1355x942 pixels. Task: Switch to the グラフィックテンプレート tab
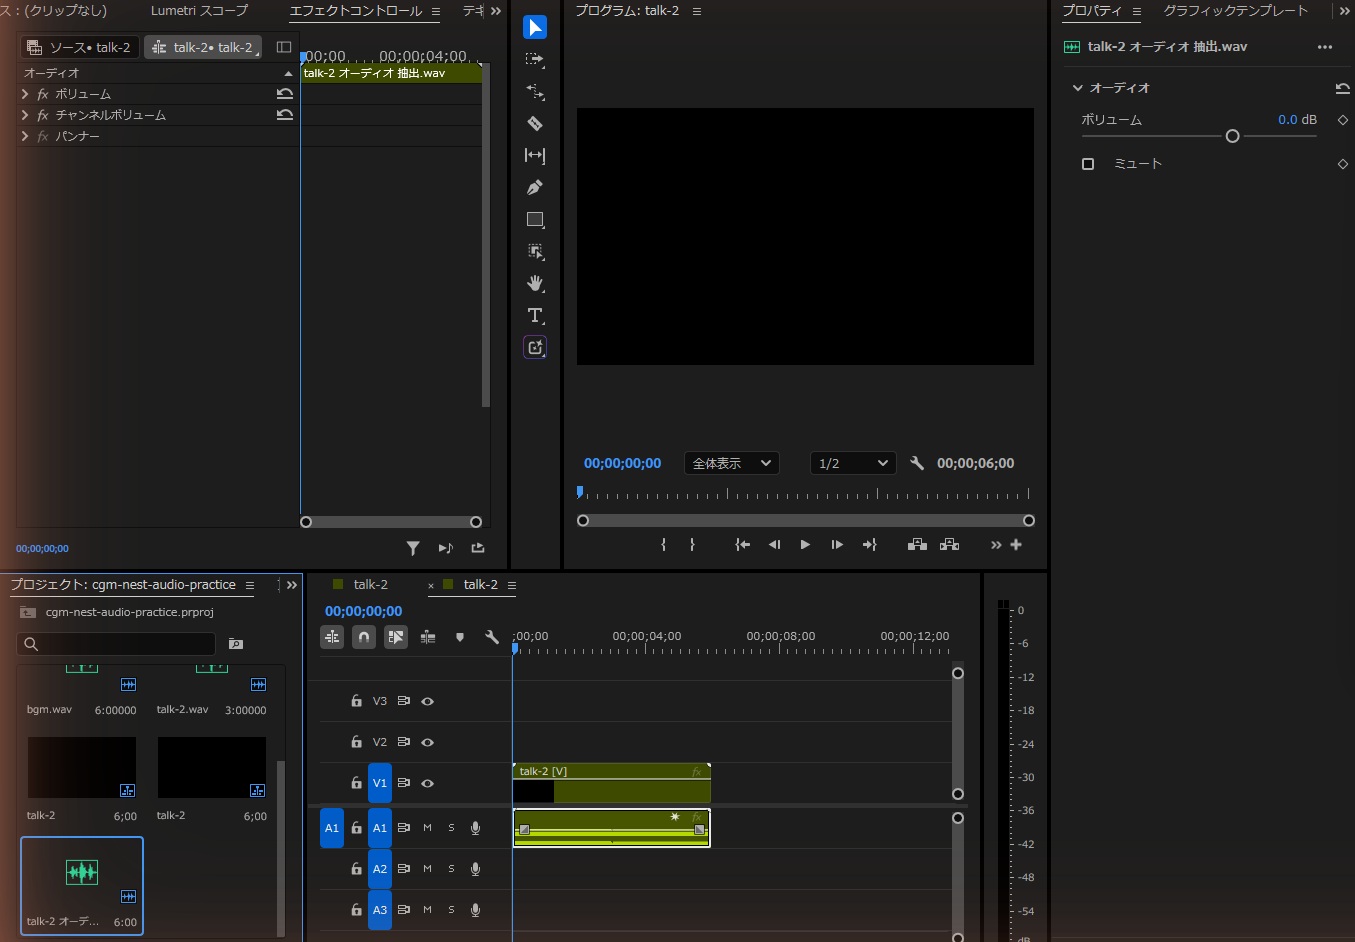(1236, 11)
